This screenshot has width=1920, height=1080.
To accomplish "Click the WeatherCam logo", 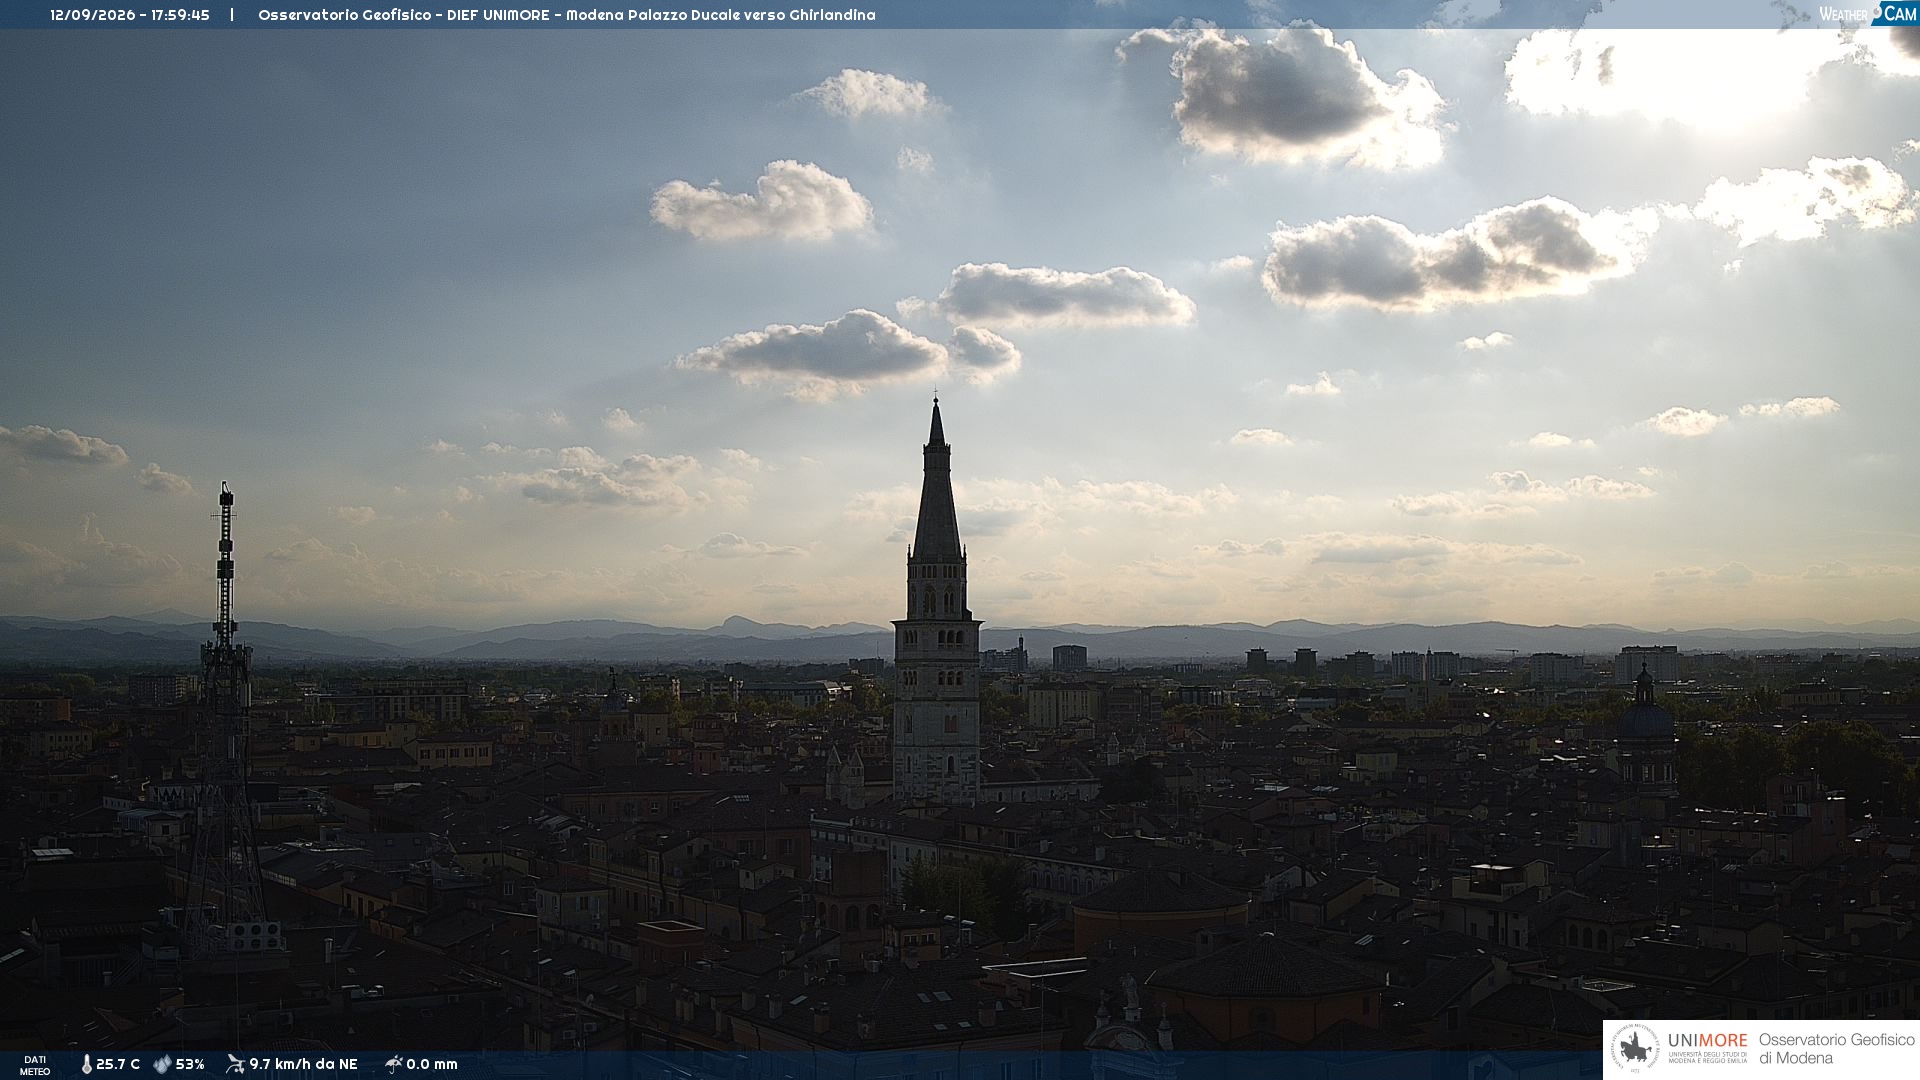I will click(1867, 14).
